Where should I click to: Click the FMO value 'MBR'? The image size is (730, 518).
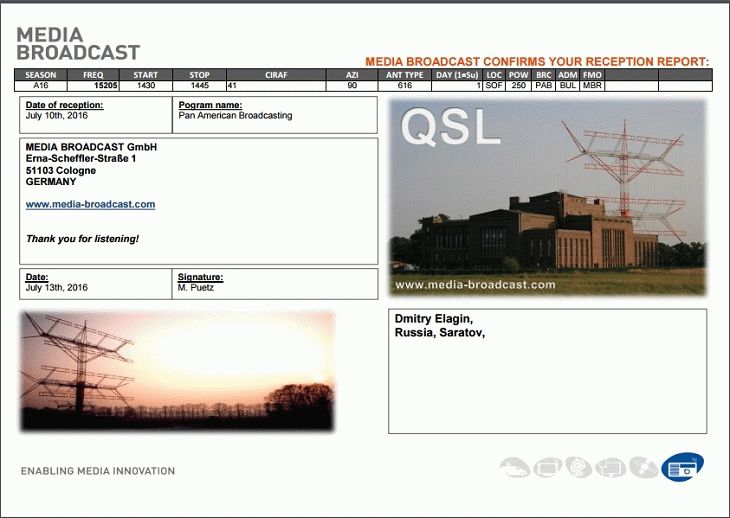click(592, 86)
